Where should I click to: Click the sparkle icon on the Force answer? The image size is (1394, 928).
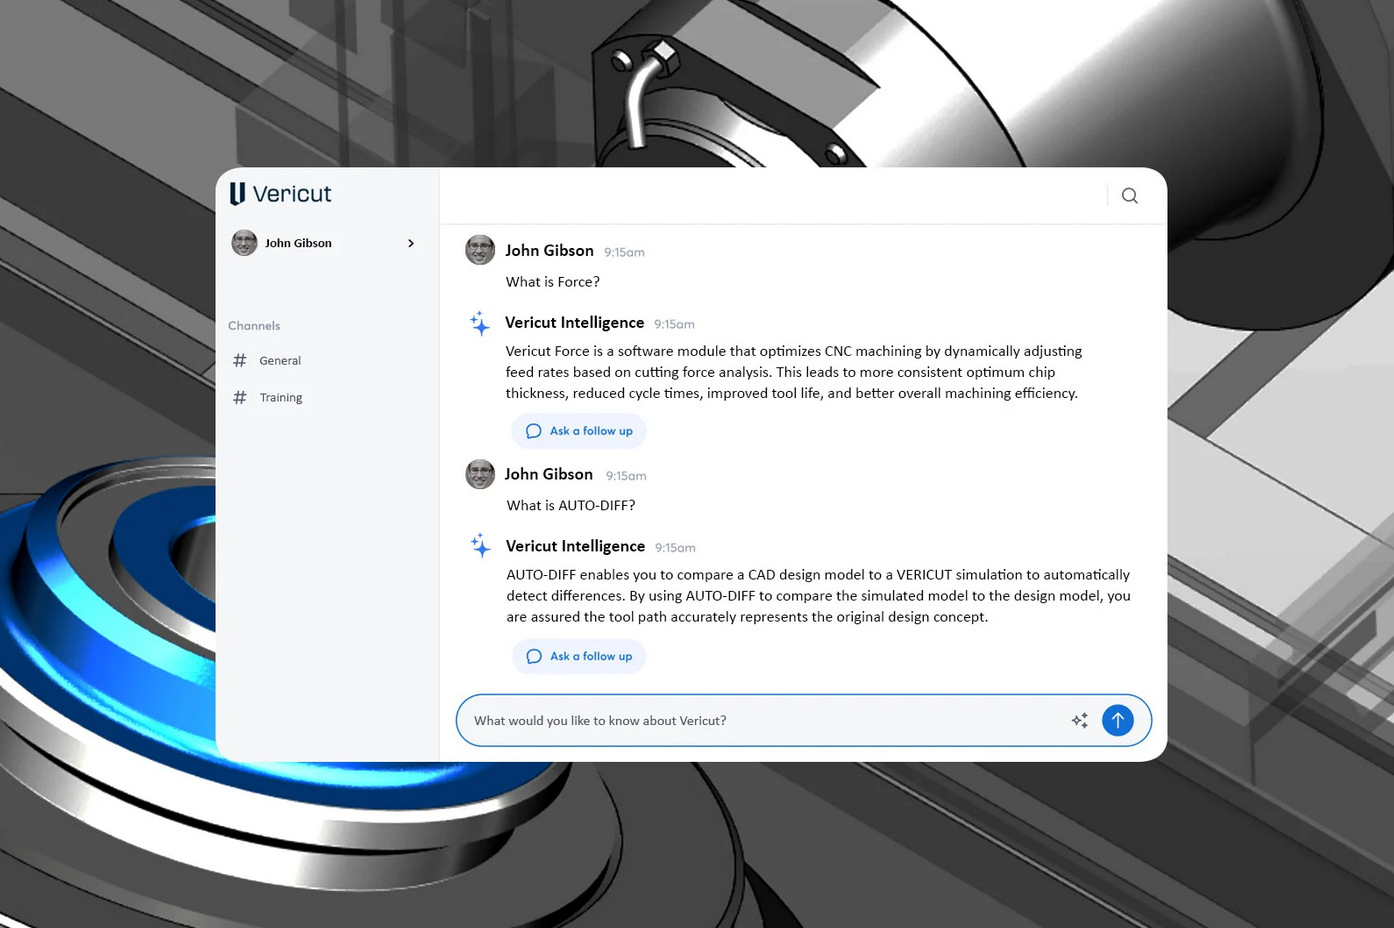tap(480, 323)
